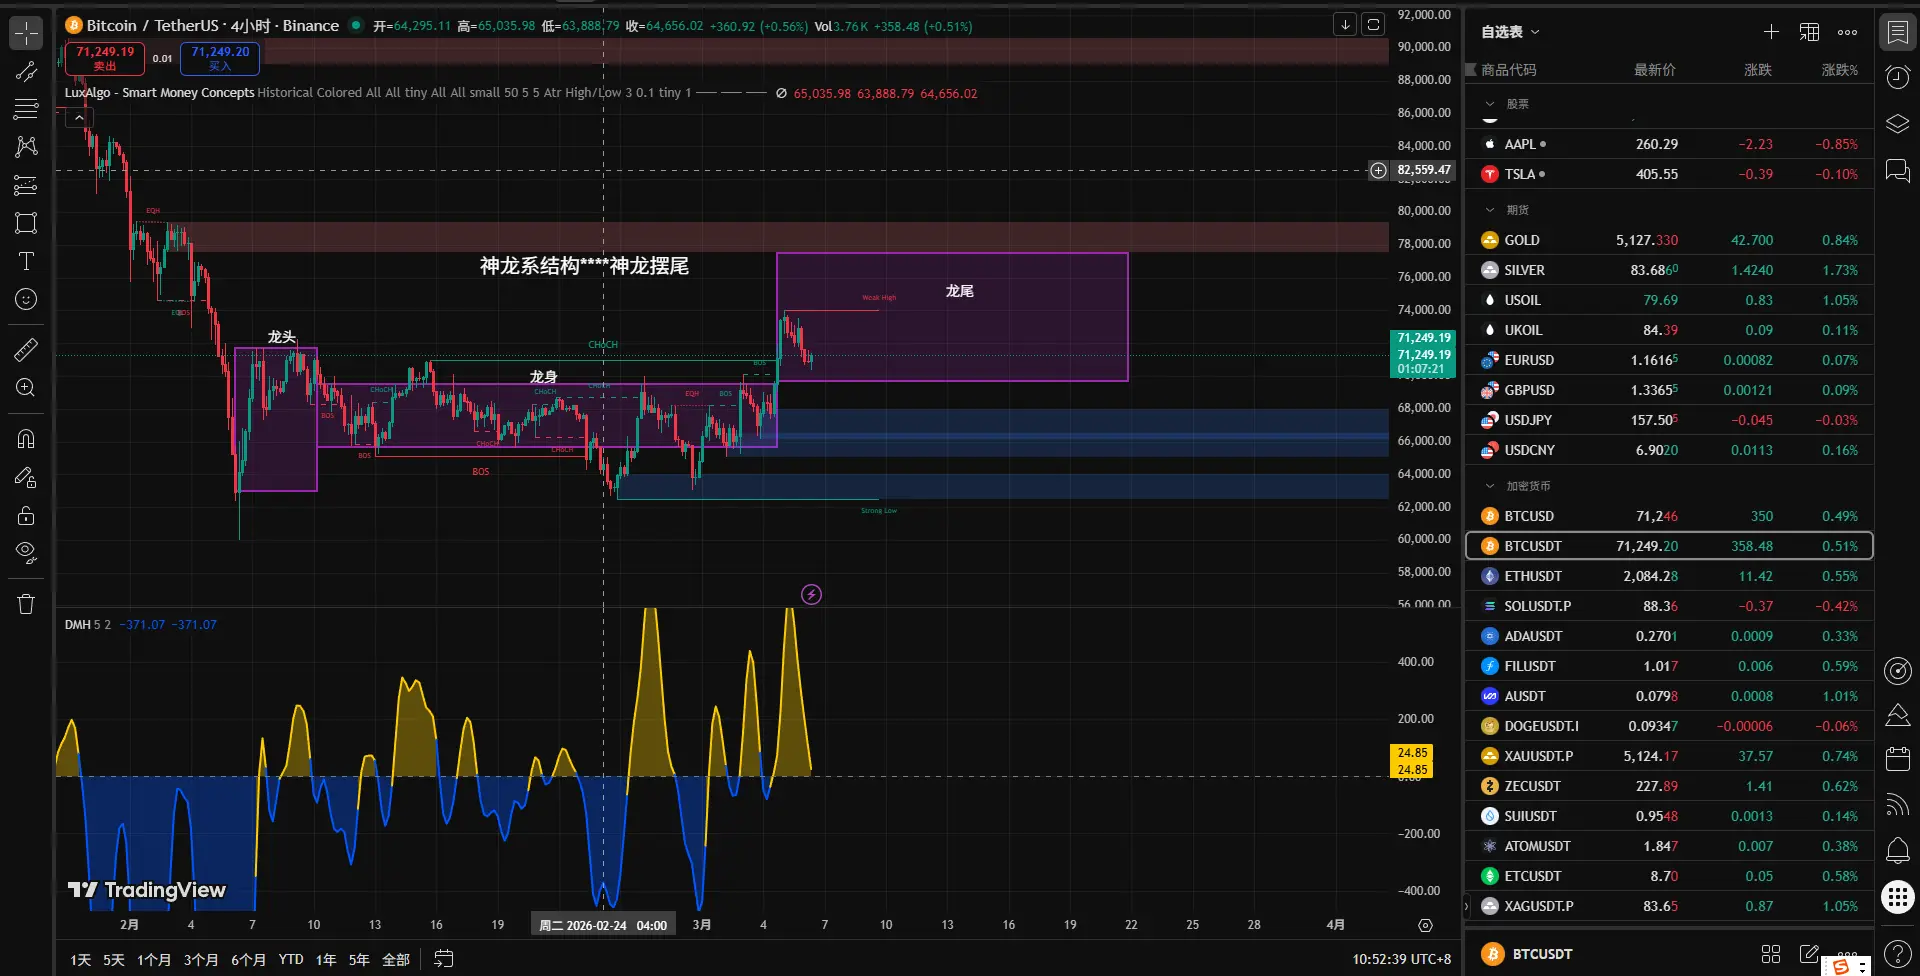Collapse the 股票 watchlist section
Screen dimensions: 1920x976
point(1490,104)
